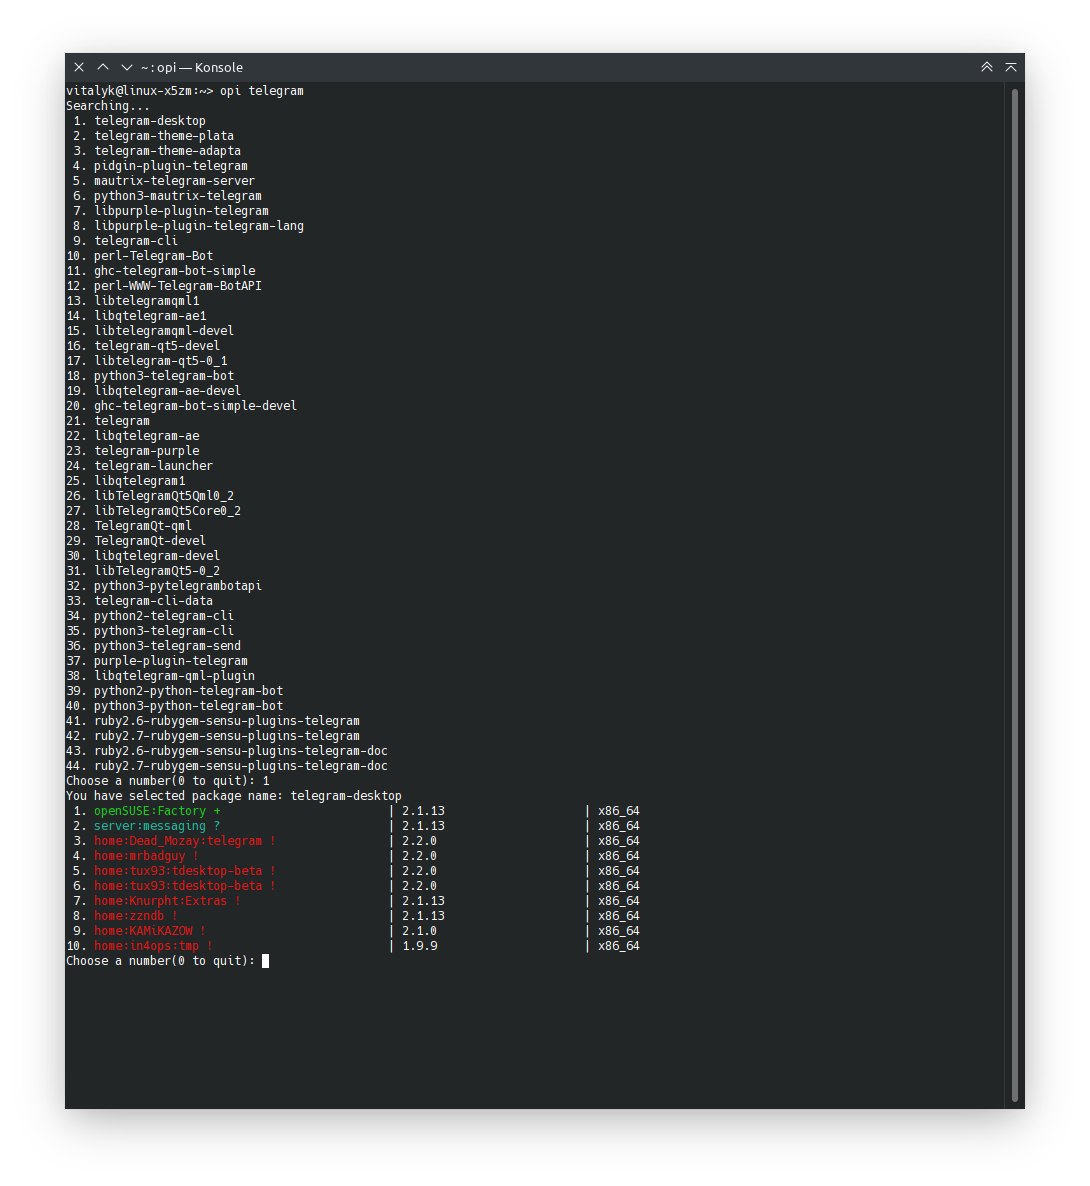Click the "telegram-qt5-devel" entry

(x=157, y=346)
